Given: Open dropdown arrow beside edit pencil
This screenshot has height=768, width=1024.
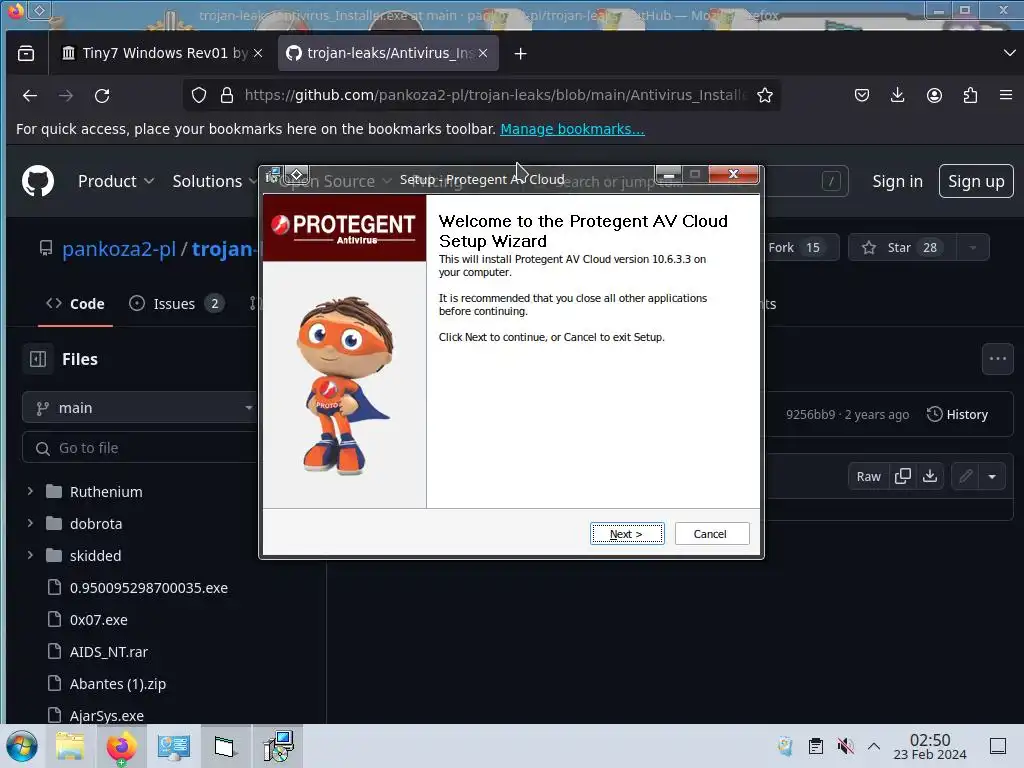Looking at the screenshot, I should (x=992, y=476).
